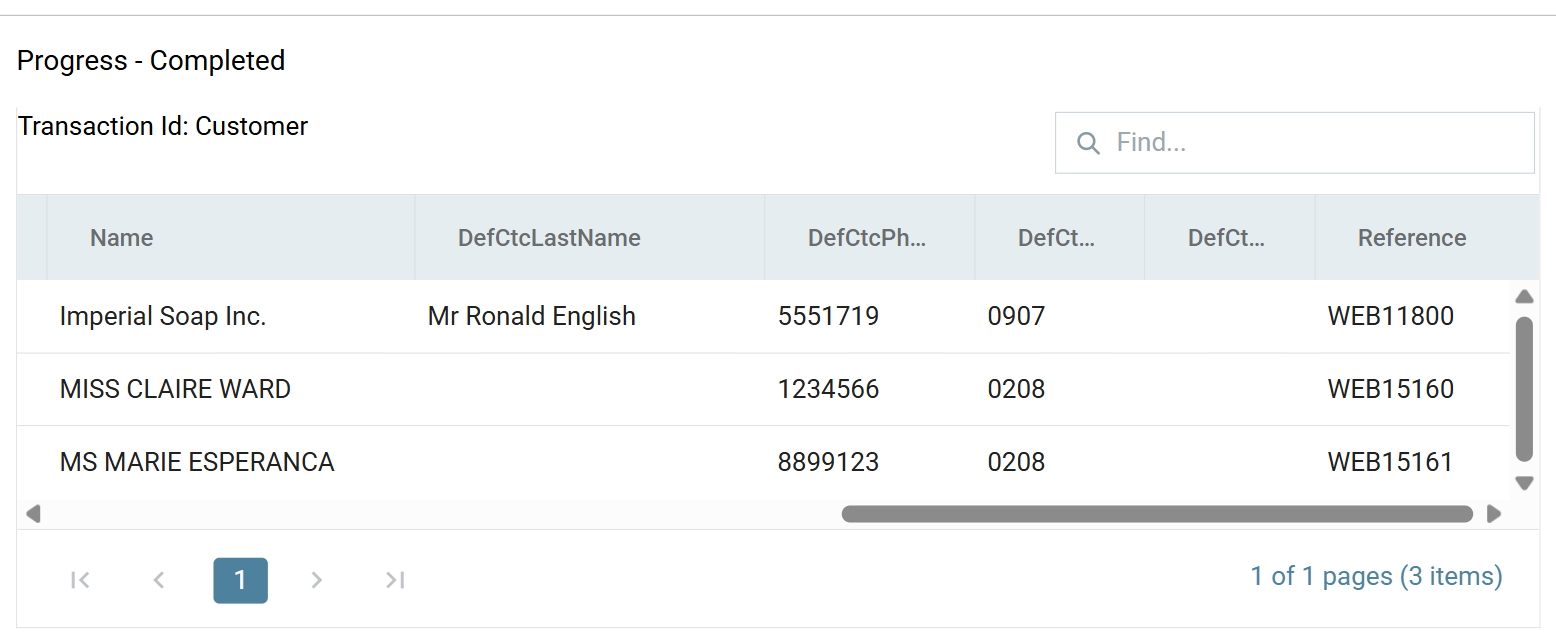The width and height of the screenshot is (1556, 642).
Task: Go to last page pager icon
Action: (395, 580)
